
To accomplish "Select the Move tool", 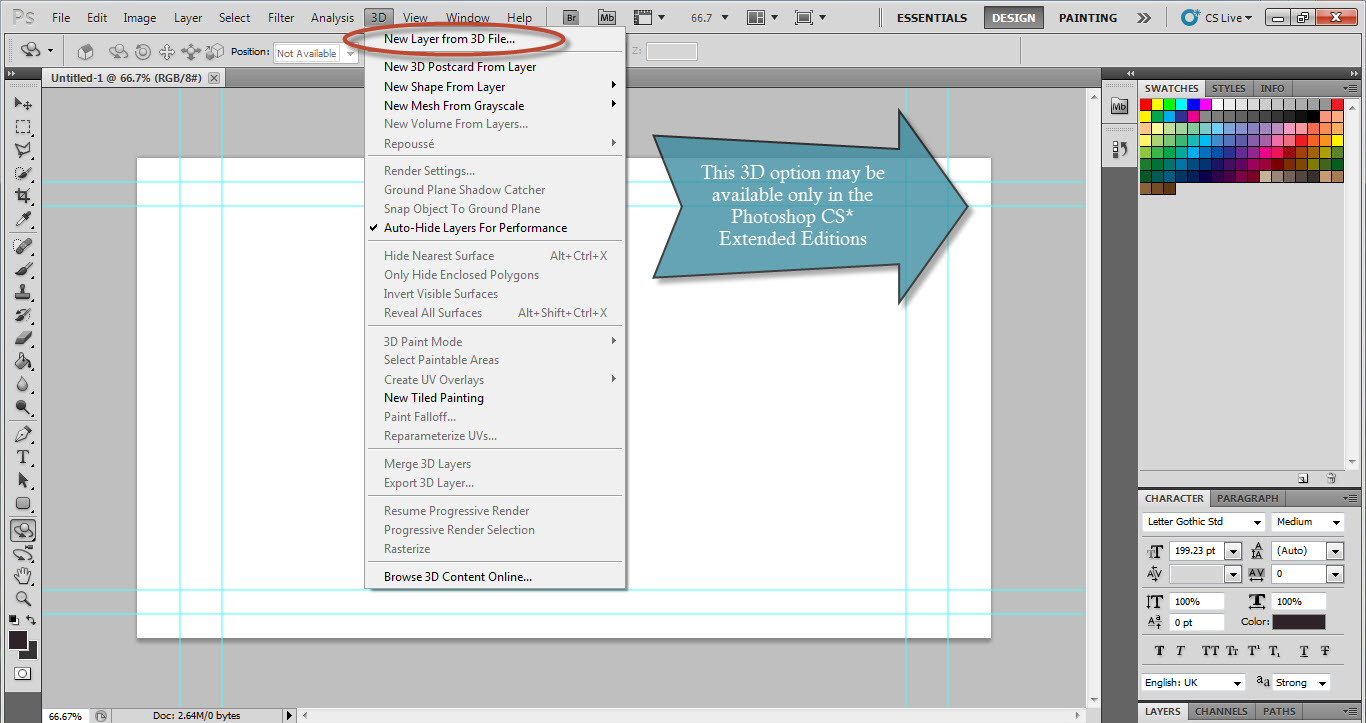I will point(22,104).
